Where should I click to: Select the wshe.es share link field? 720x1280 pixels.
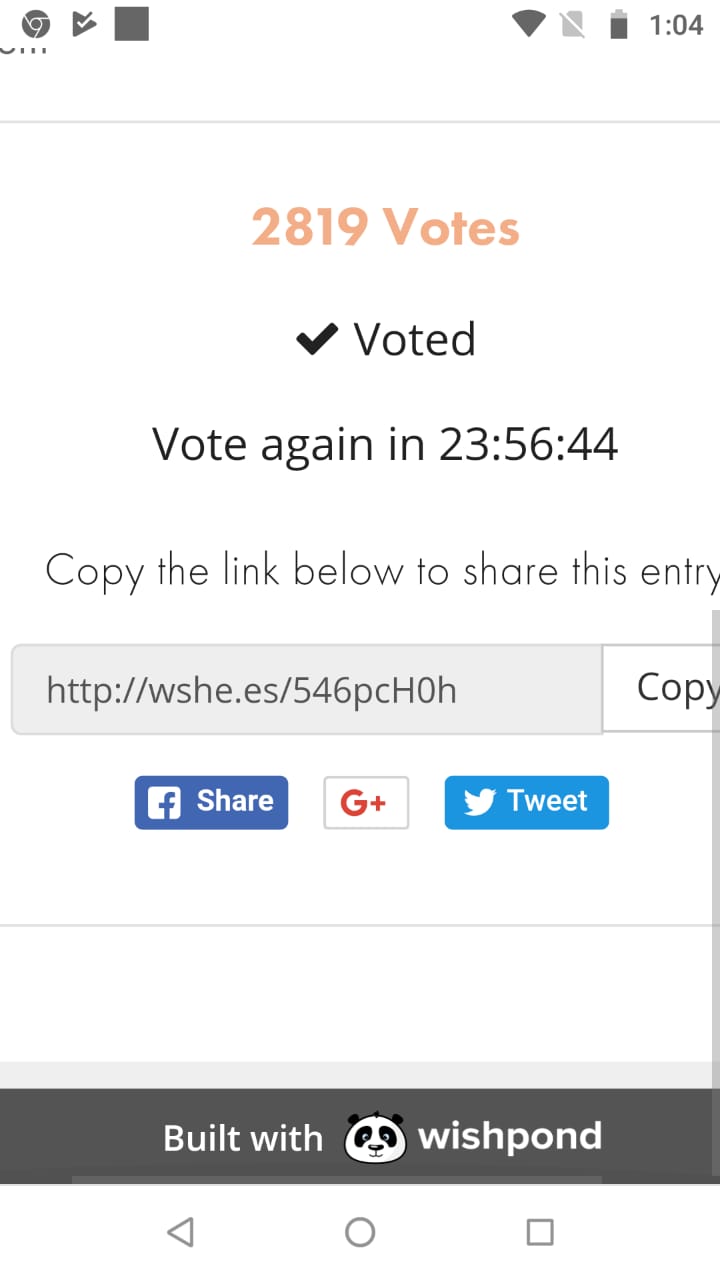tap(307, 689)
